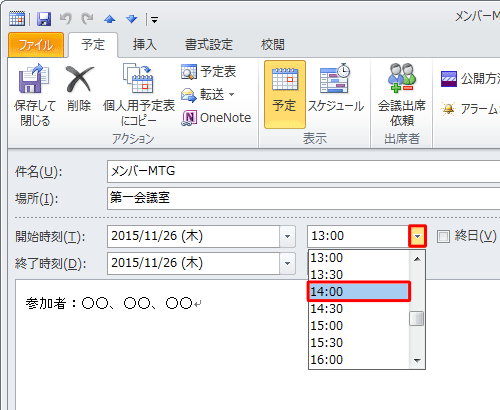Click the アラーム reminder bell icon

tap(449, 109)
